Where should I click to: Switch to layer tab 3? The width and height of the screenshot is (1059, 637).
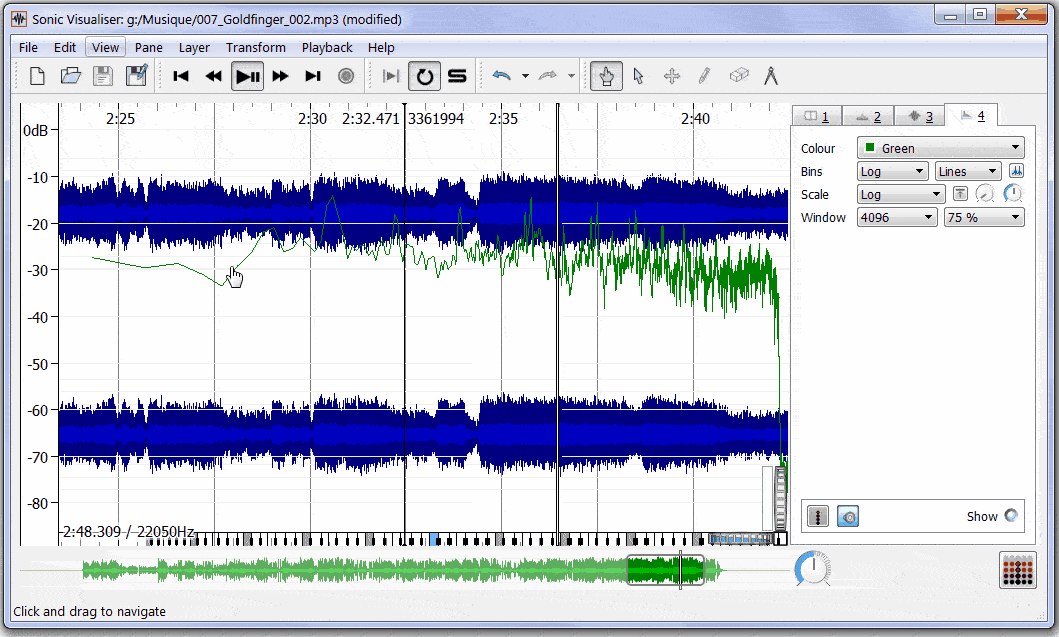point(920,116)
